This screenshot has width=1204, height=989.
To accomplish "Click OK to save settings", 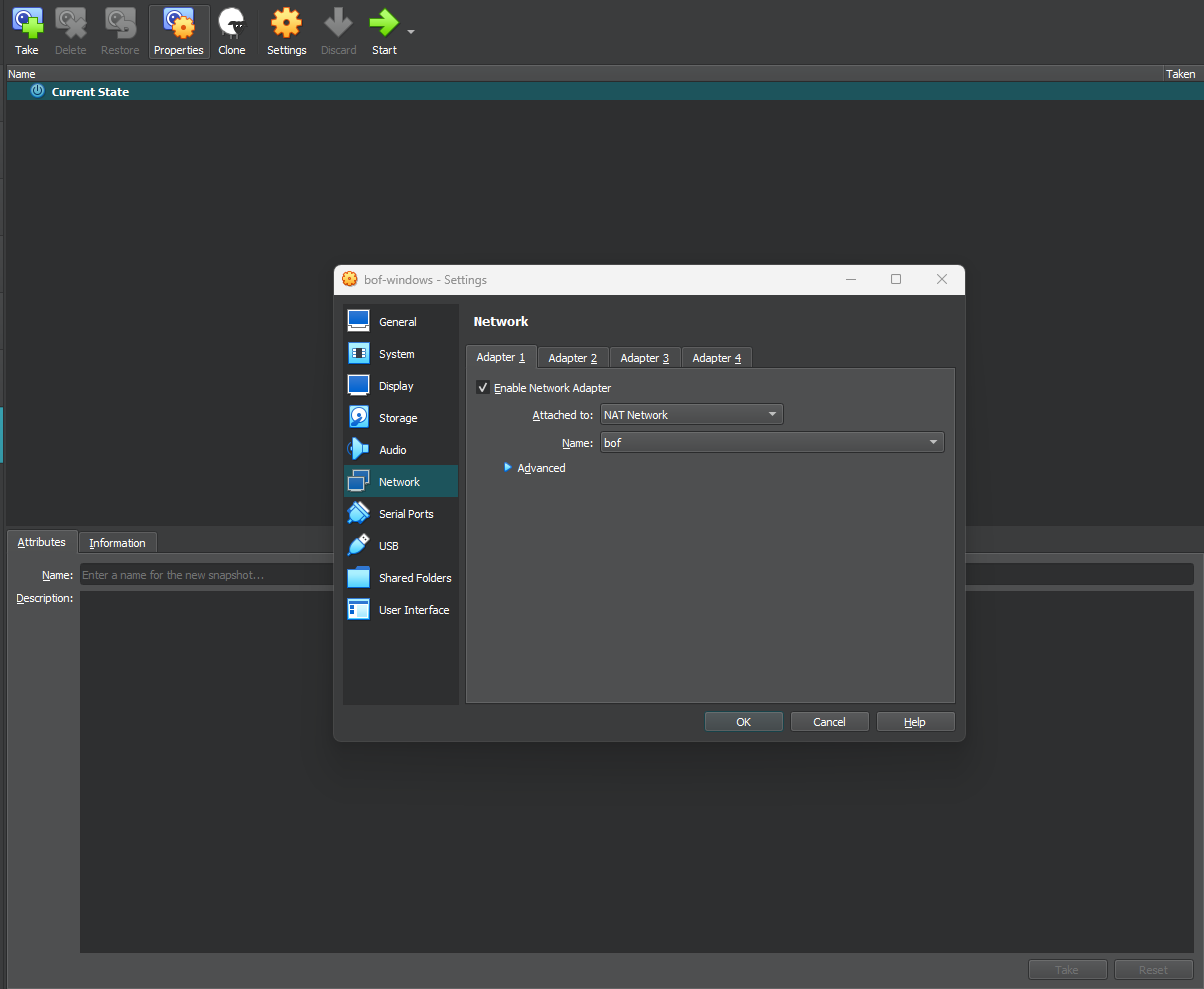I will 743,722.
